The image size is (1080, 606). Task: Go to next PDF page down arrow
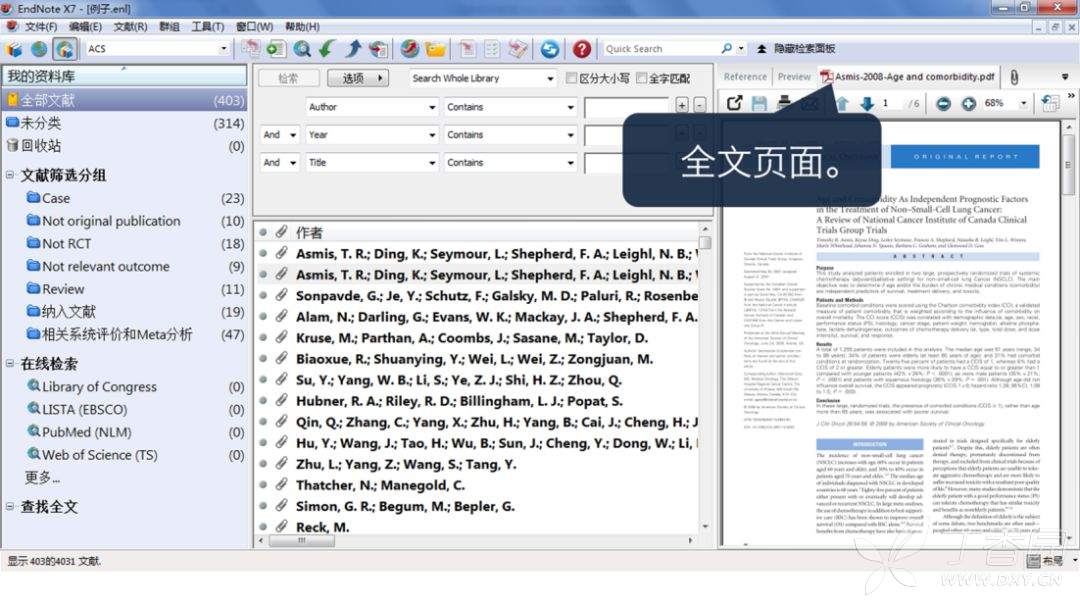point(866,103)
